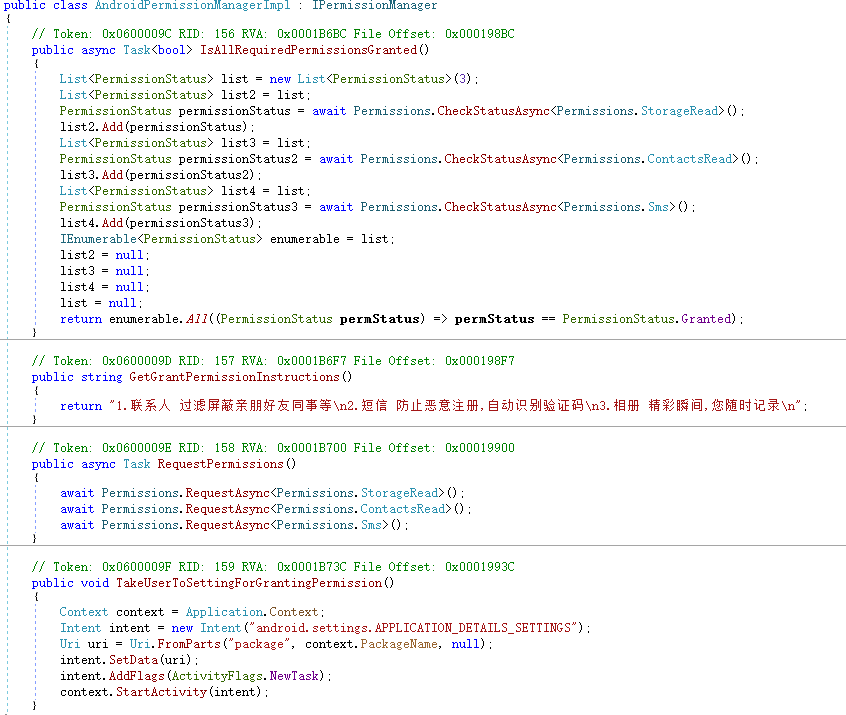Select the Token 0x0600009C comment line
The width and height of the screenshot is (846, 715).
tap(273, 34)
